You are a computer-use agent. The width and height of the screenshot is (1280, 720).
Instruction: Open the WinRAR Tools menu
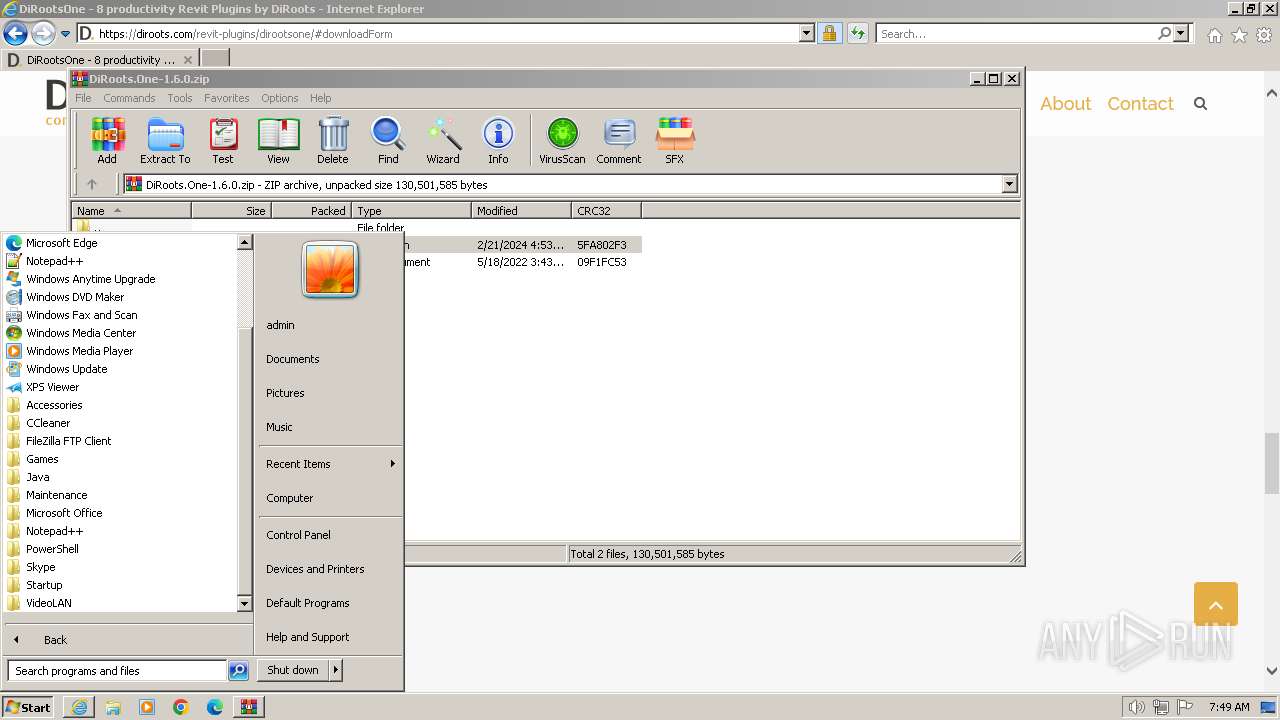tap(180, 98)
